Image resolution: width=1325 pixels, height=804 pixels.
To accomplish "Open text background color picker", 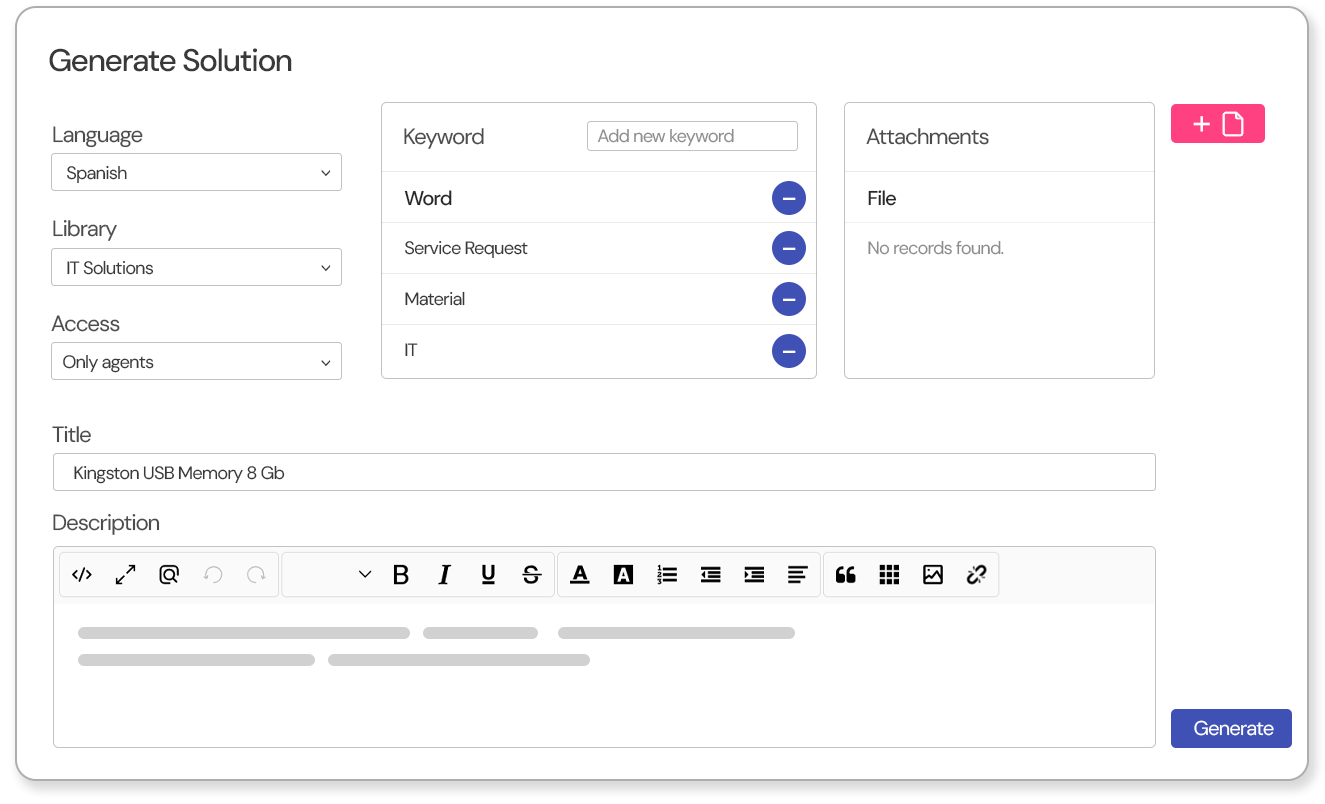I will [623, 575].
